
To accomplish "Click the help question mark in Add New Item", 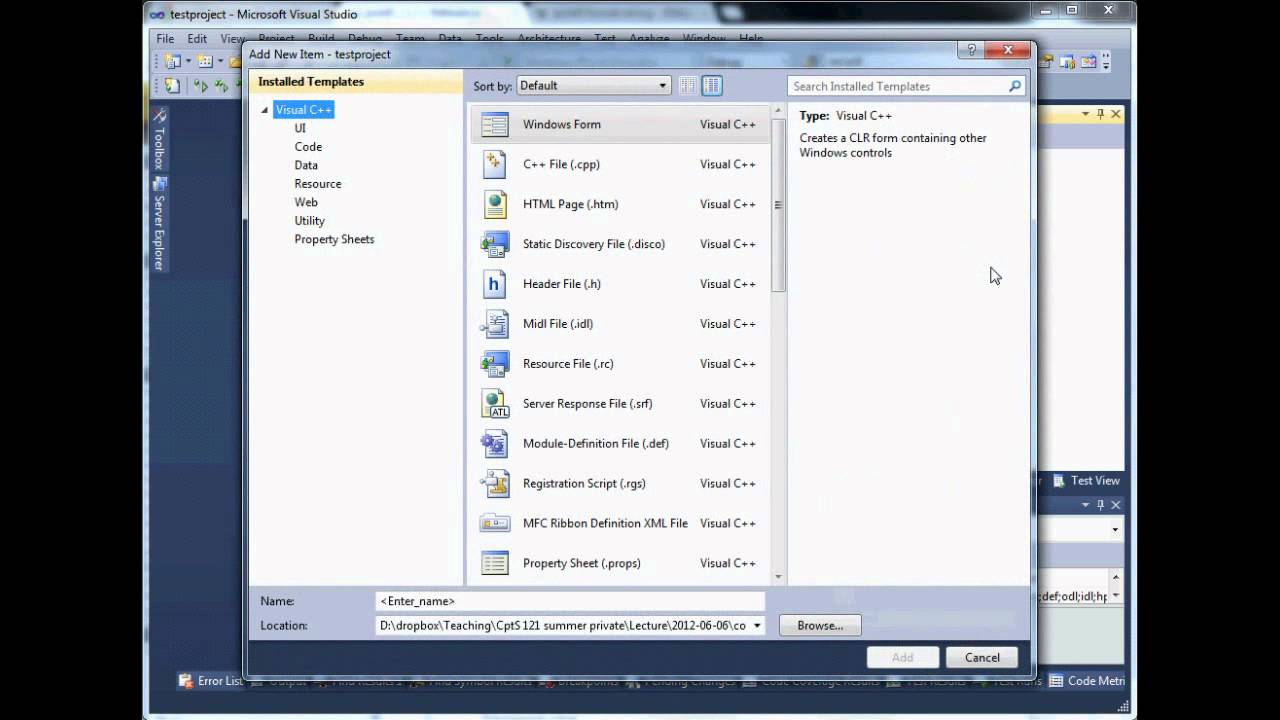I will click(x=969, y=51).
